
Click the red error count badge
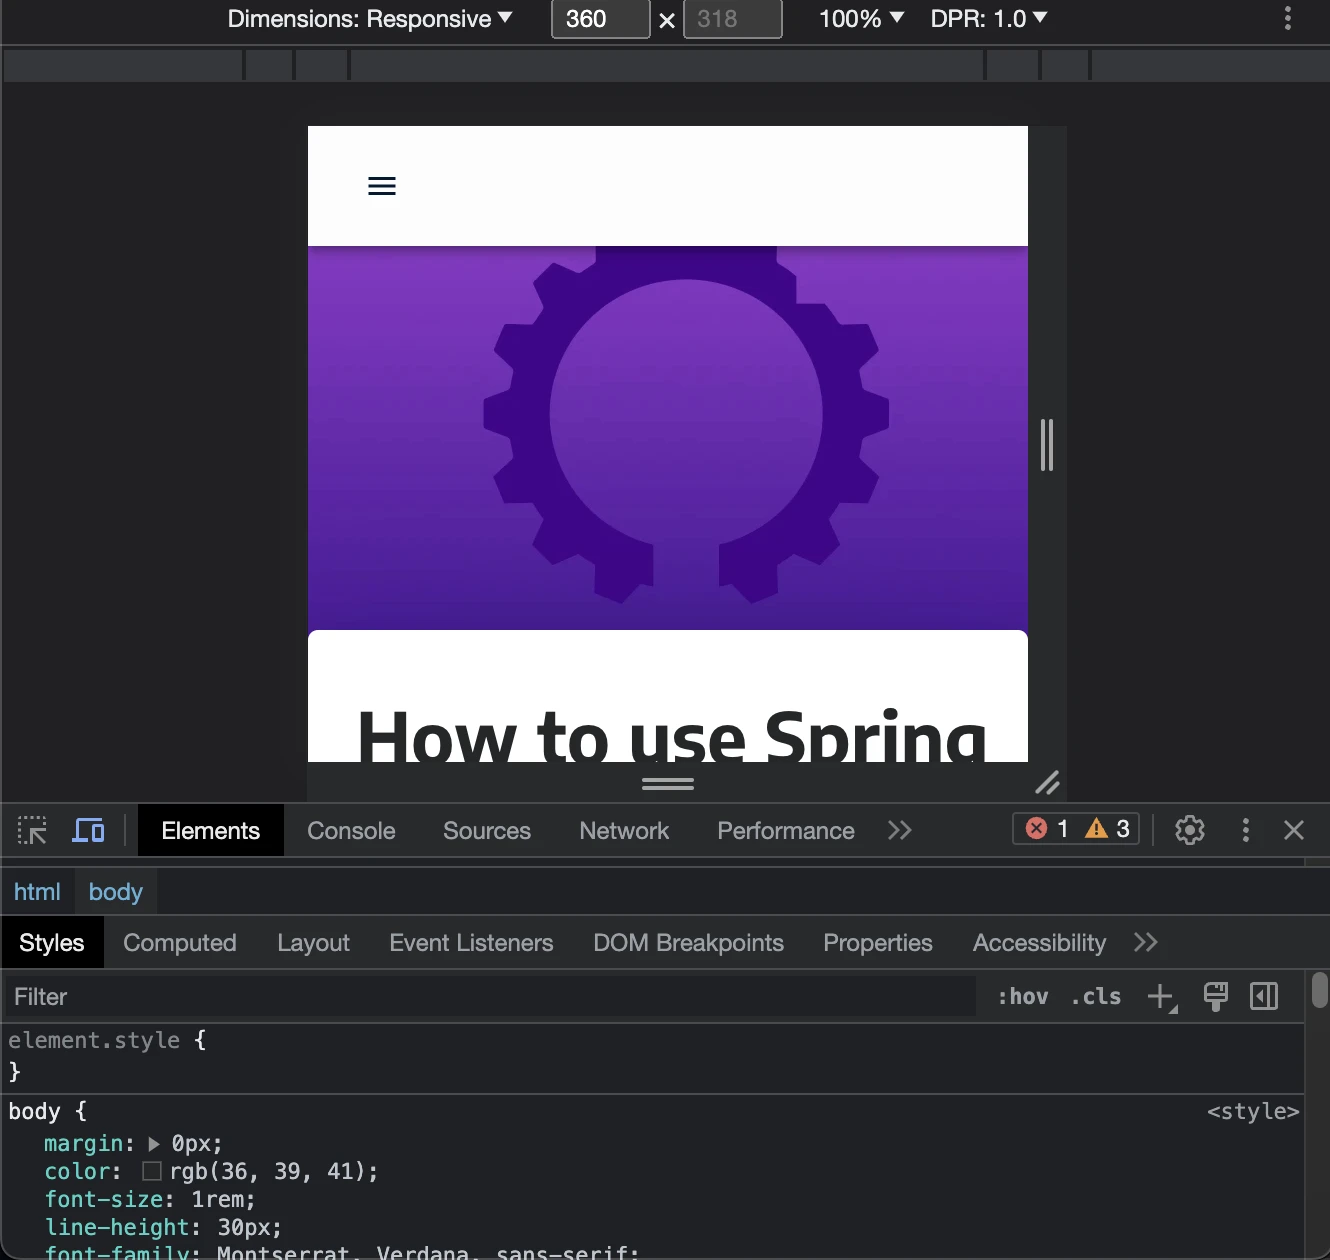(x=1048, y=829)
